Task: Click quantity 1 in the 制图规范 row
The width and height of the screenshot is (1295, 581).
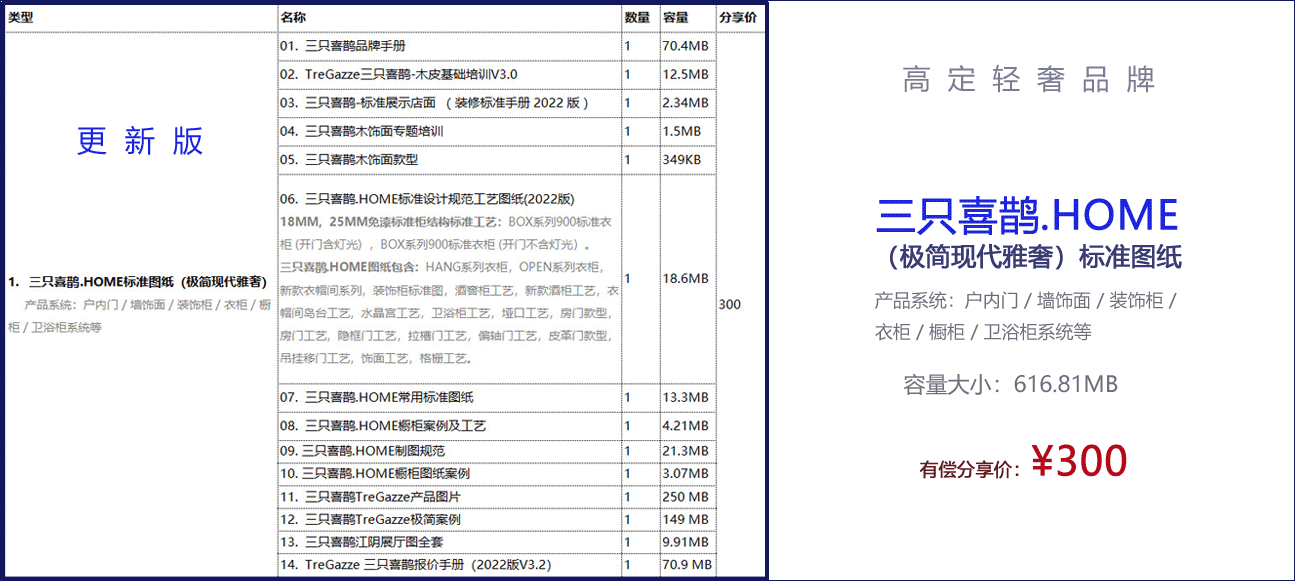Action: click(x=627, y=451)
